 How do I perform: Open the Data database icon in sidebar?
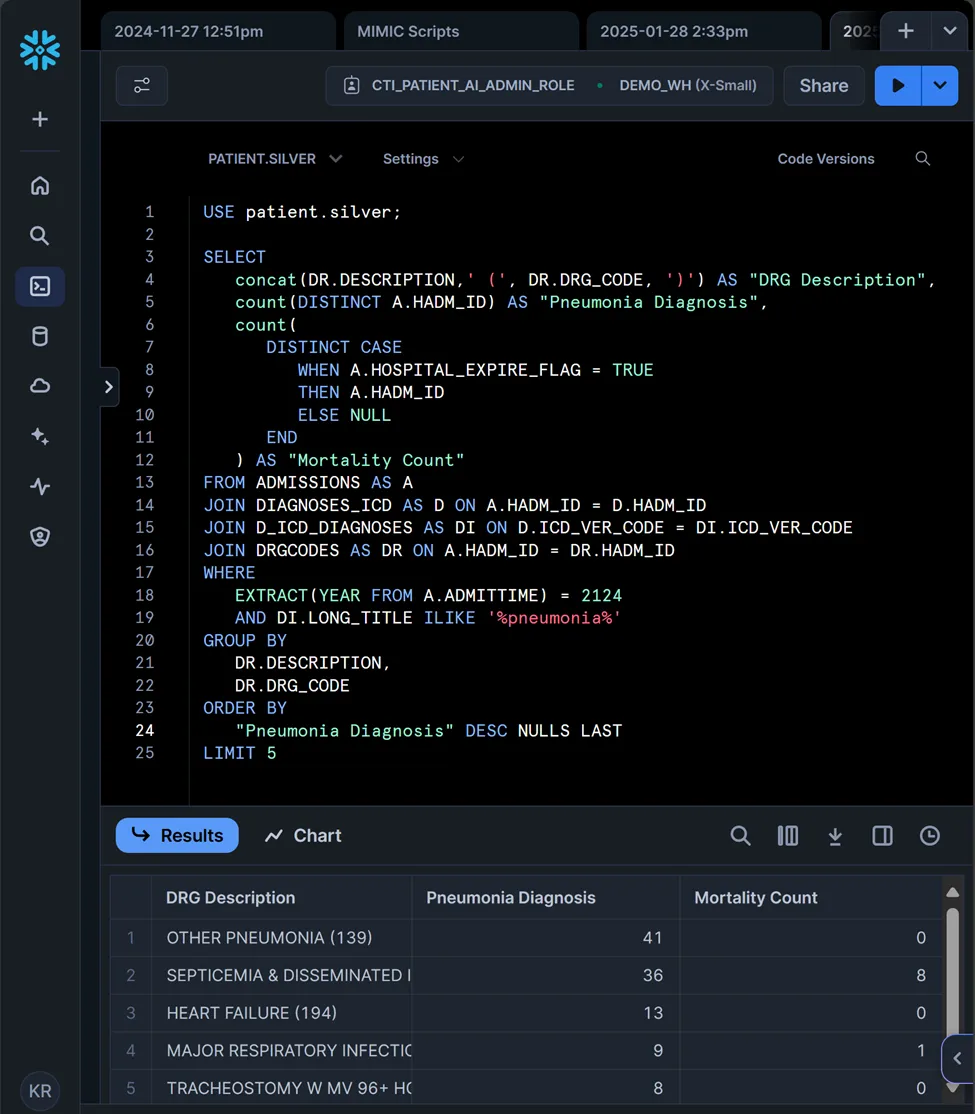[40, 336]
